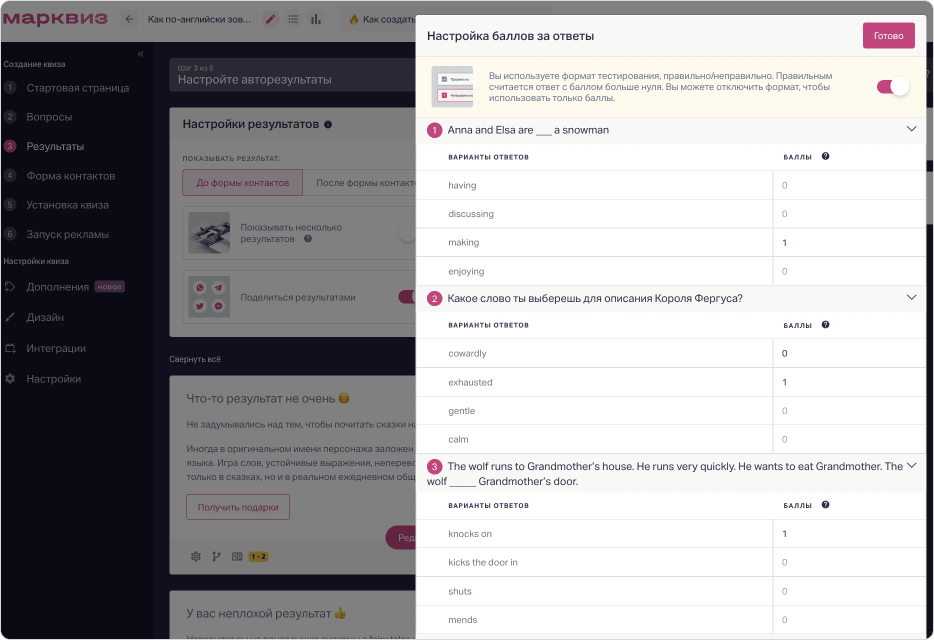Click the back arrow next to quiz title
This screenshot has height=640, width=934.
(129, 19)
